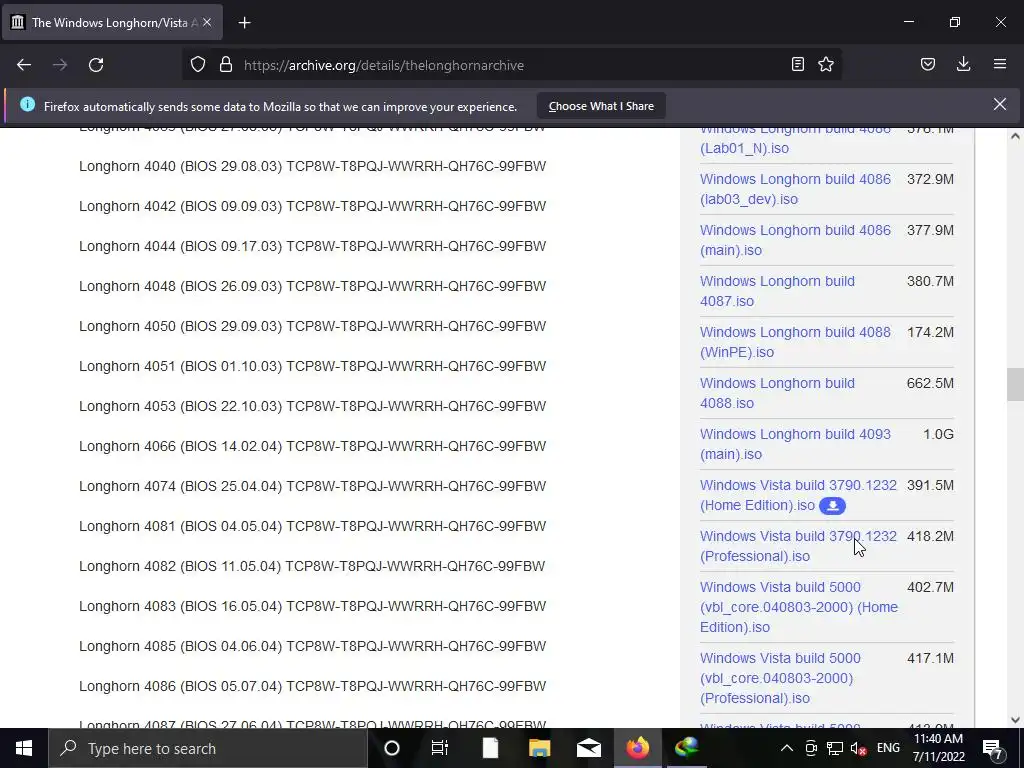Click Choose What I Share button
Image resolution: width=1024 pixels, height=768 pixels.
coord(601,106)
